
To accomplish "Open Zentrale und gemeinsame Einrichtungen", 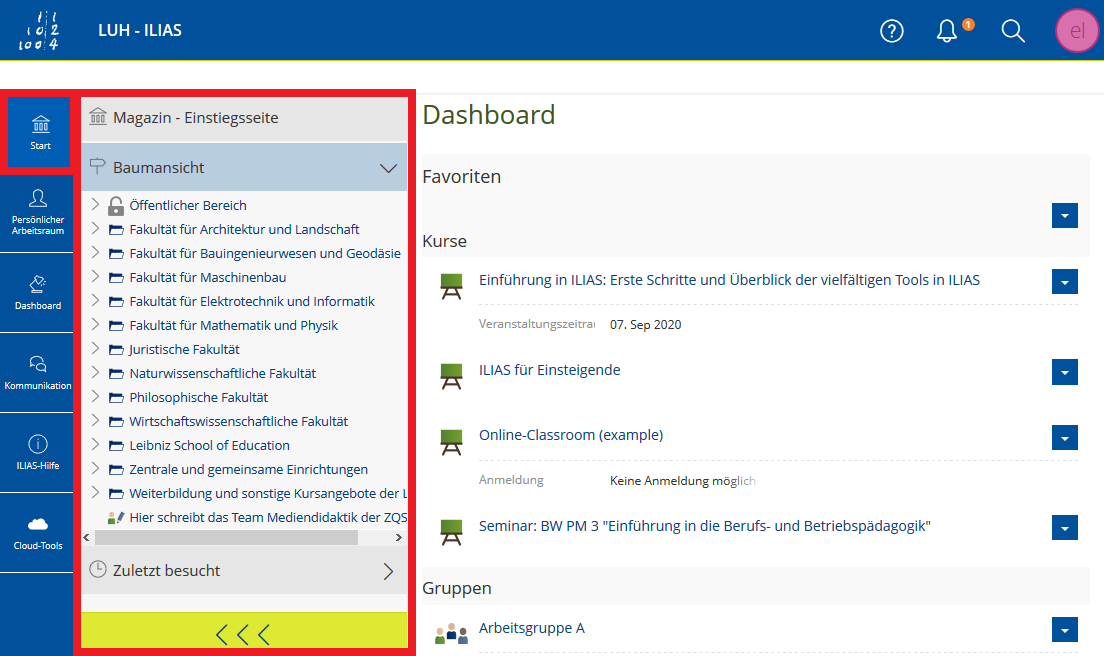I will (249, 469).
